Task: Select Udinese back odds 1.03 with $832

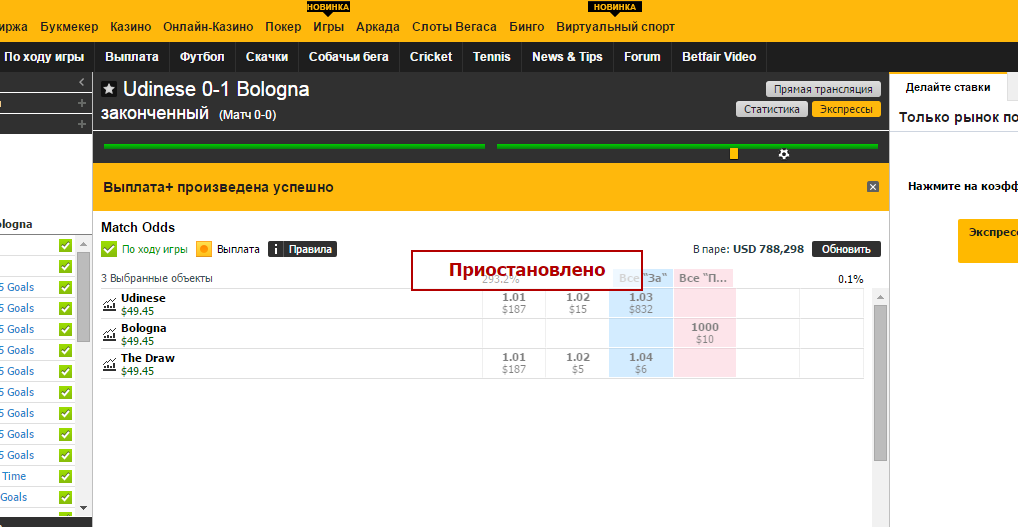Action: point(641,303)
